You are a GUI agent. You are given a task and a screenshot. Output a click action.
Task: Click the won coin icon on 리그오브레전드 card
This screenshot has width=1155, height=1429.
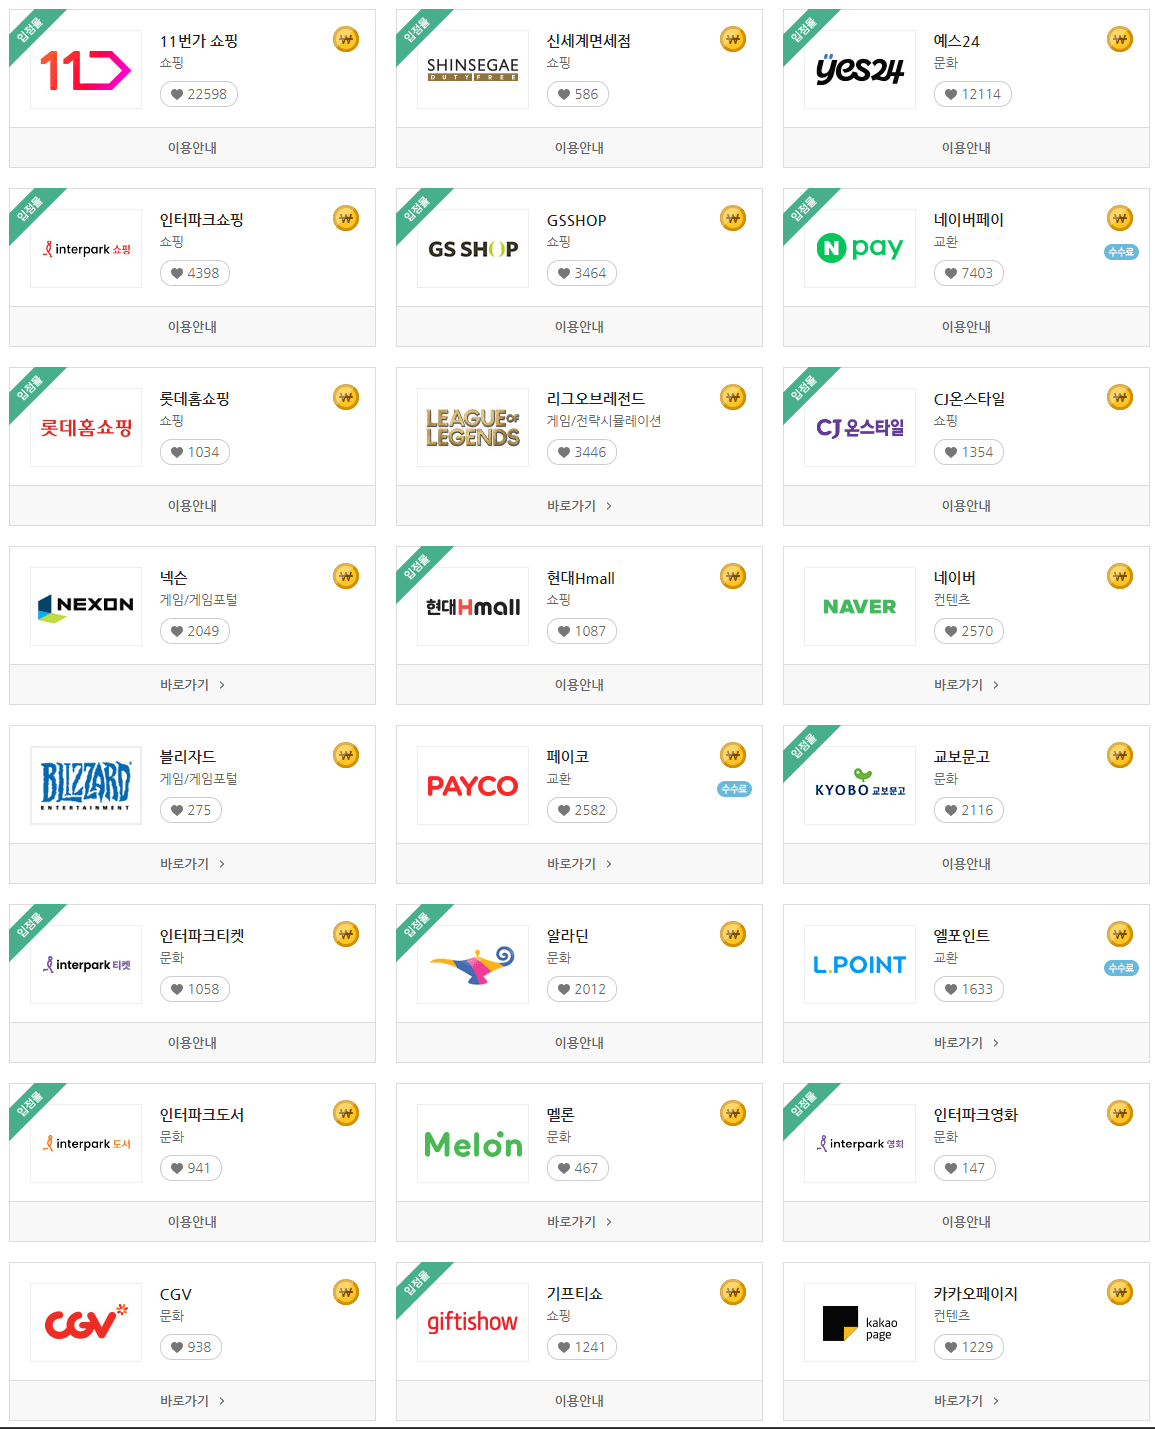[733, 398]
